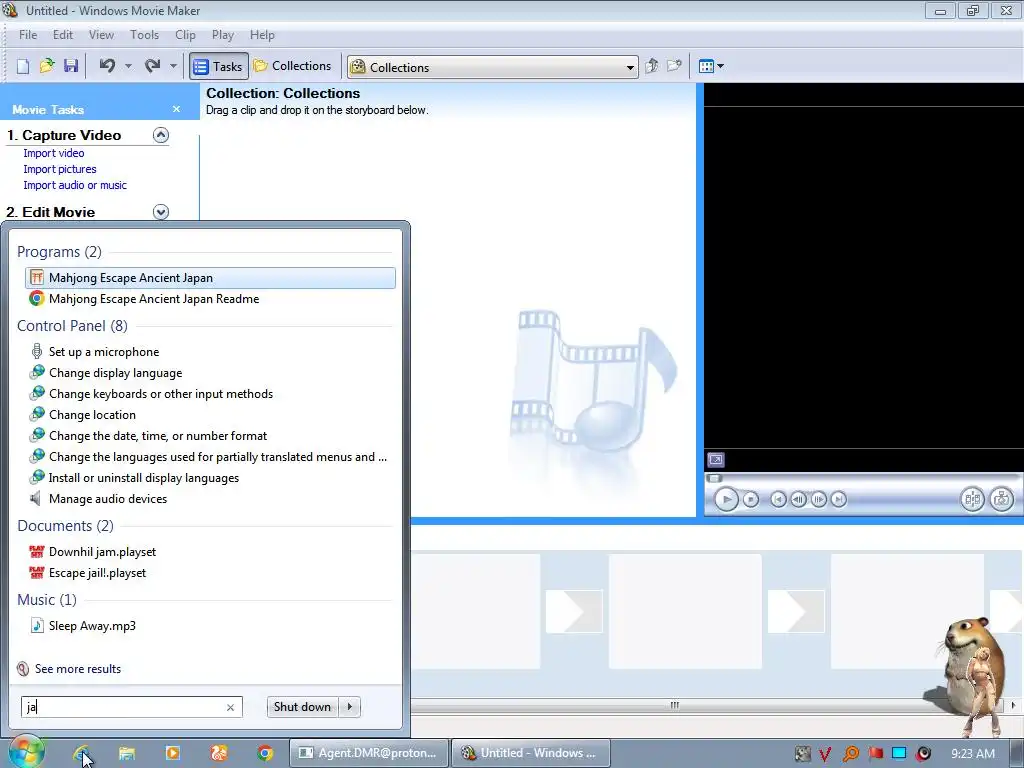Open the Shut down options arrow
Image resolution: width=1024 pixels, height=768 pixels.
(x=350, y=707)
